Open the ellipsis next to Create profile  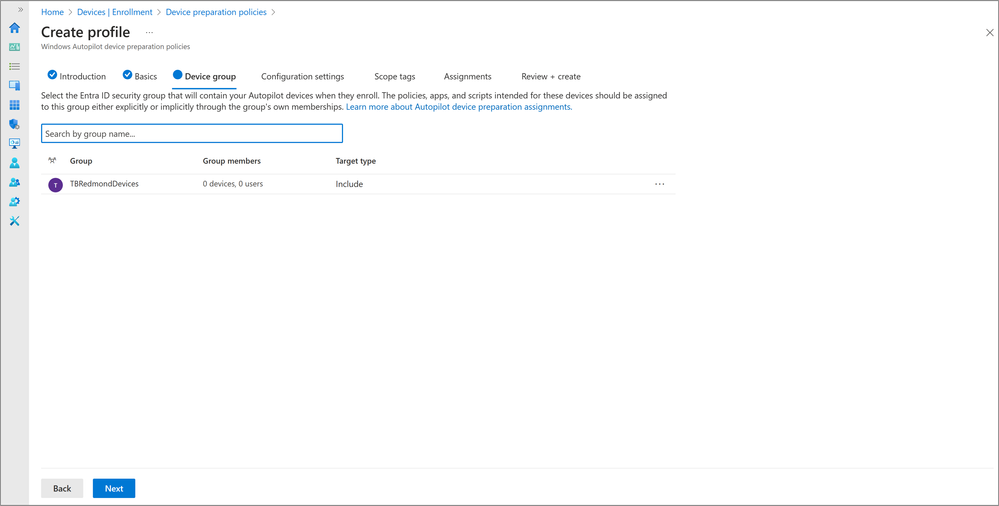(149, 32)
